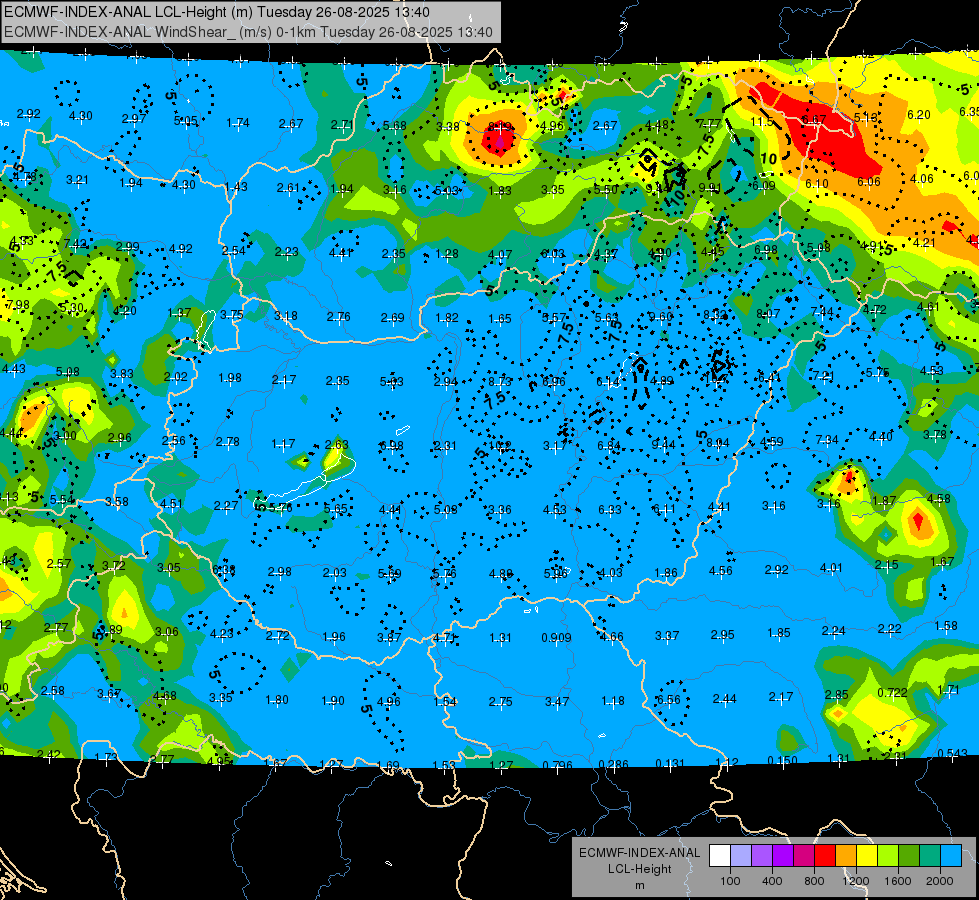Click the wind shear value '11.5'
Screen dimensions: 979x900
tap(762, 122)
